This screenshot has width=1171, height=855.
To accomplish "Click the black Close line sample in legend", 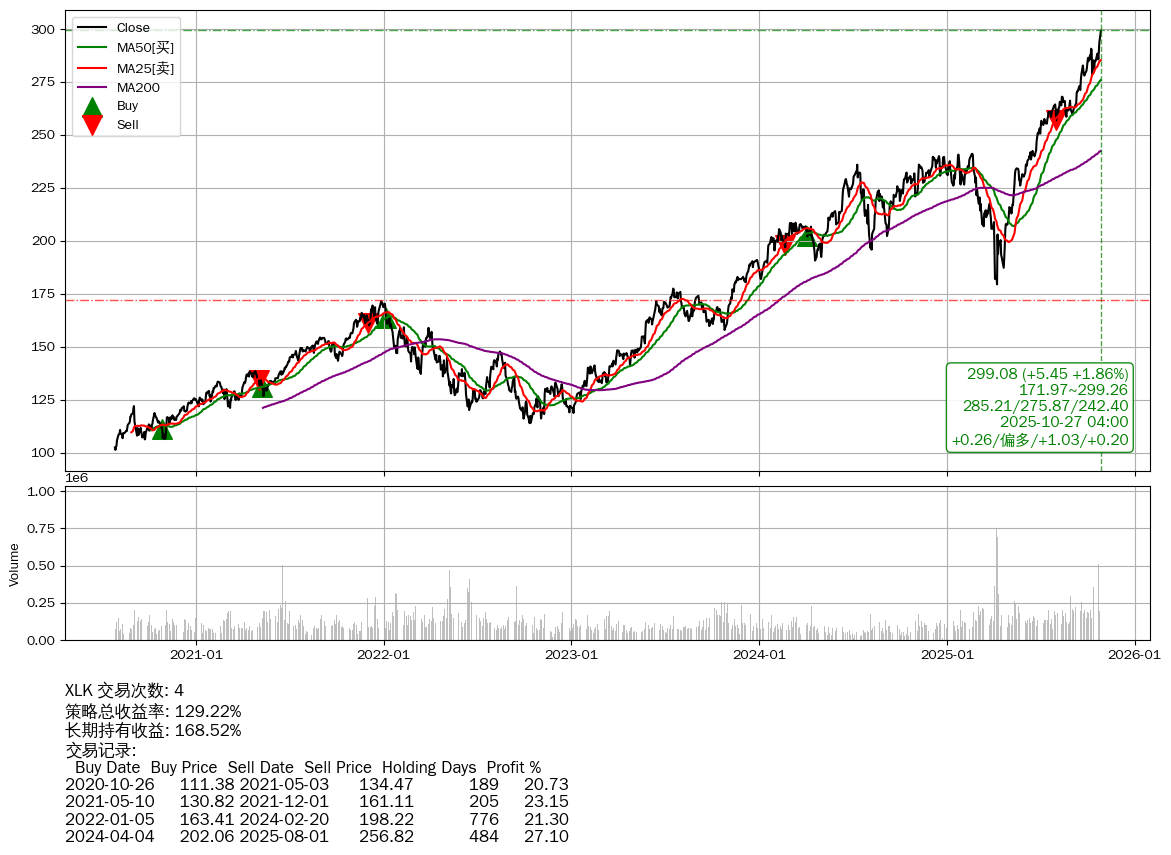I will point(92,28).
